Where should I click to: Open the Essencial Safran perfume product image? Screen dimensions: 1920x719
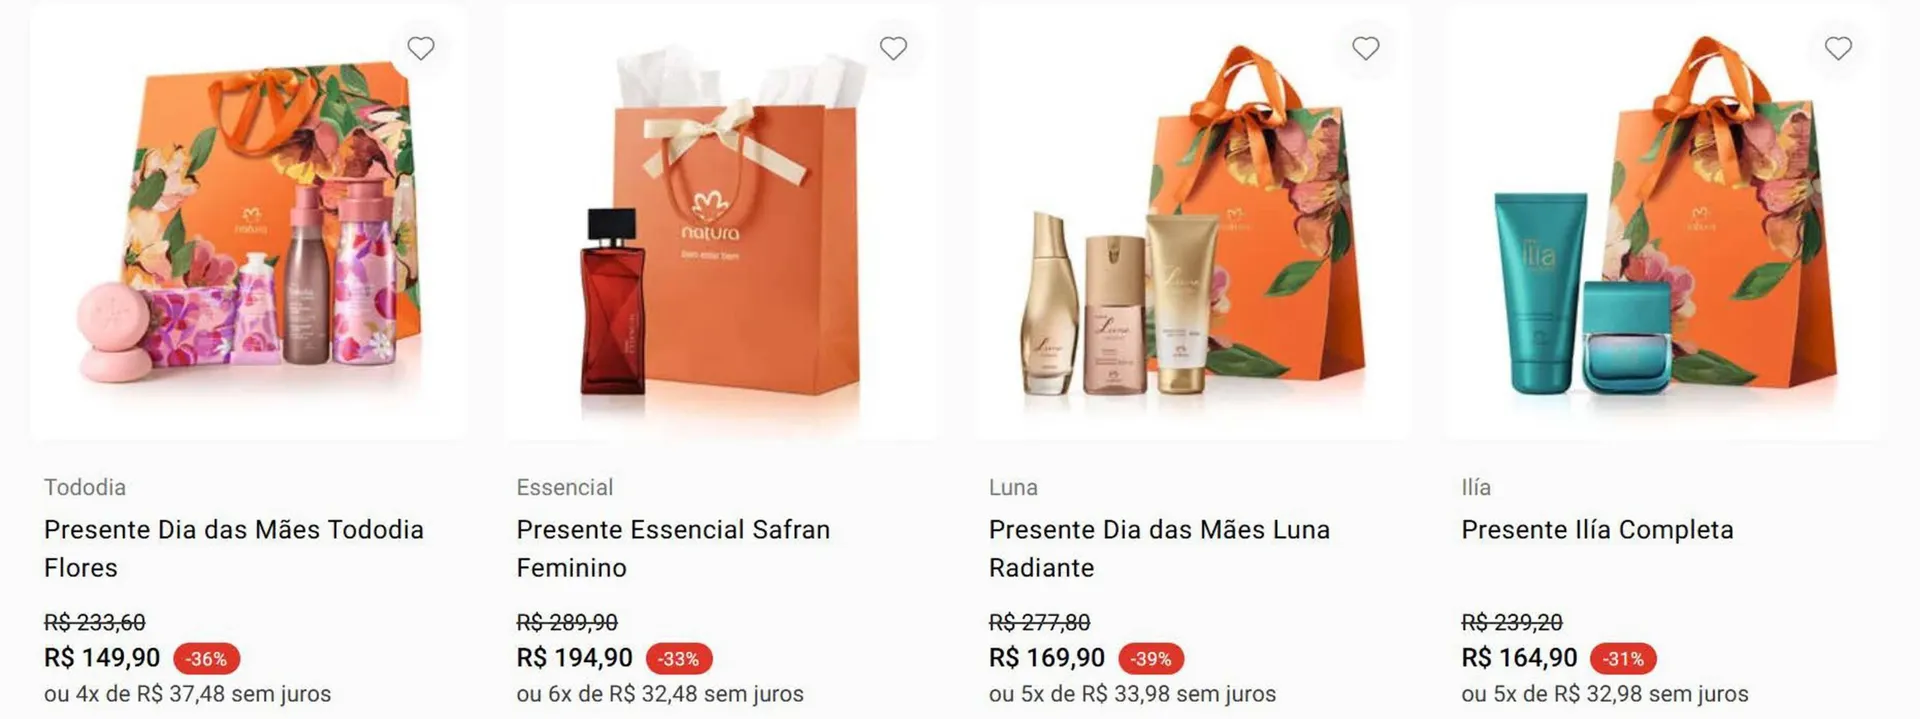coord(721,222)
